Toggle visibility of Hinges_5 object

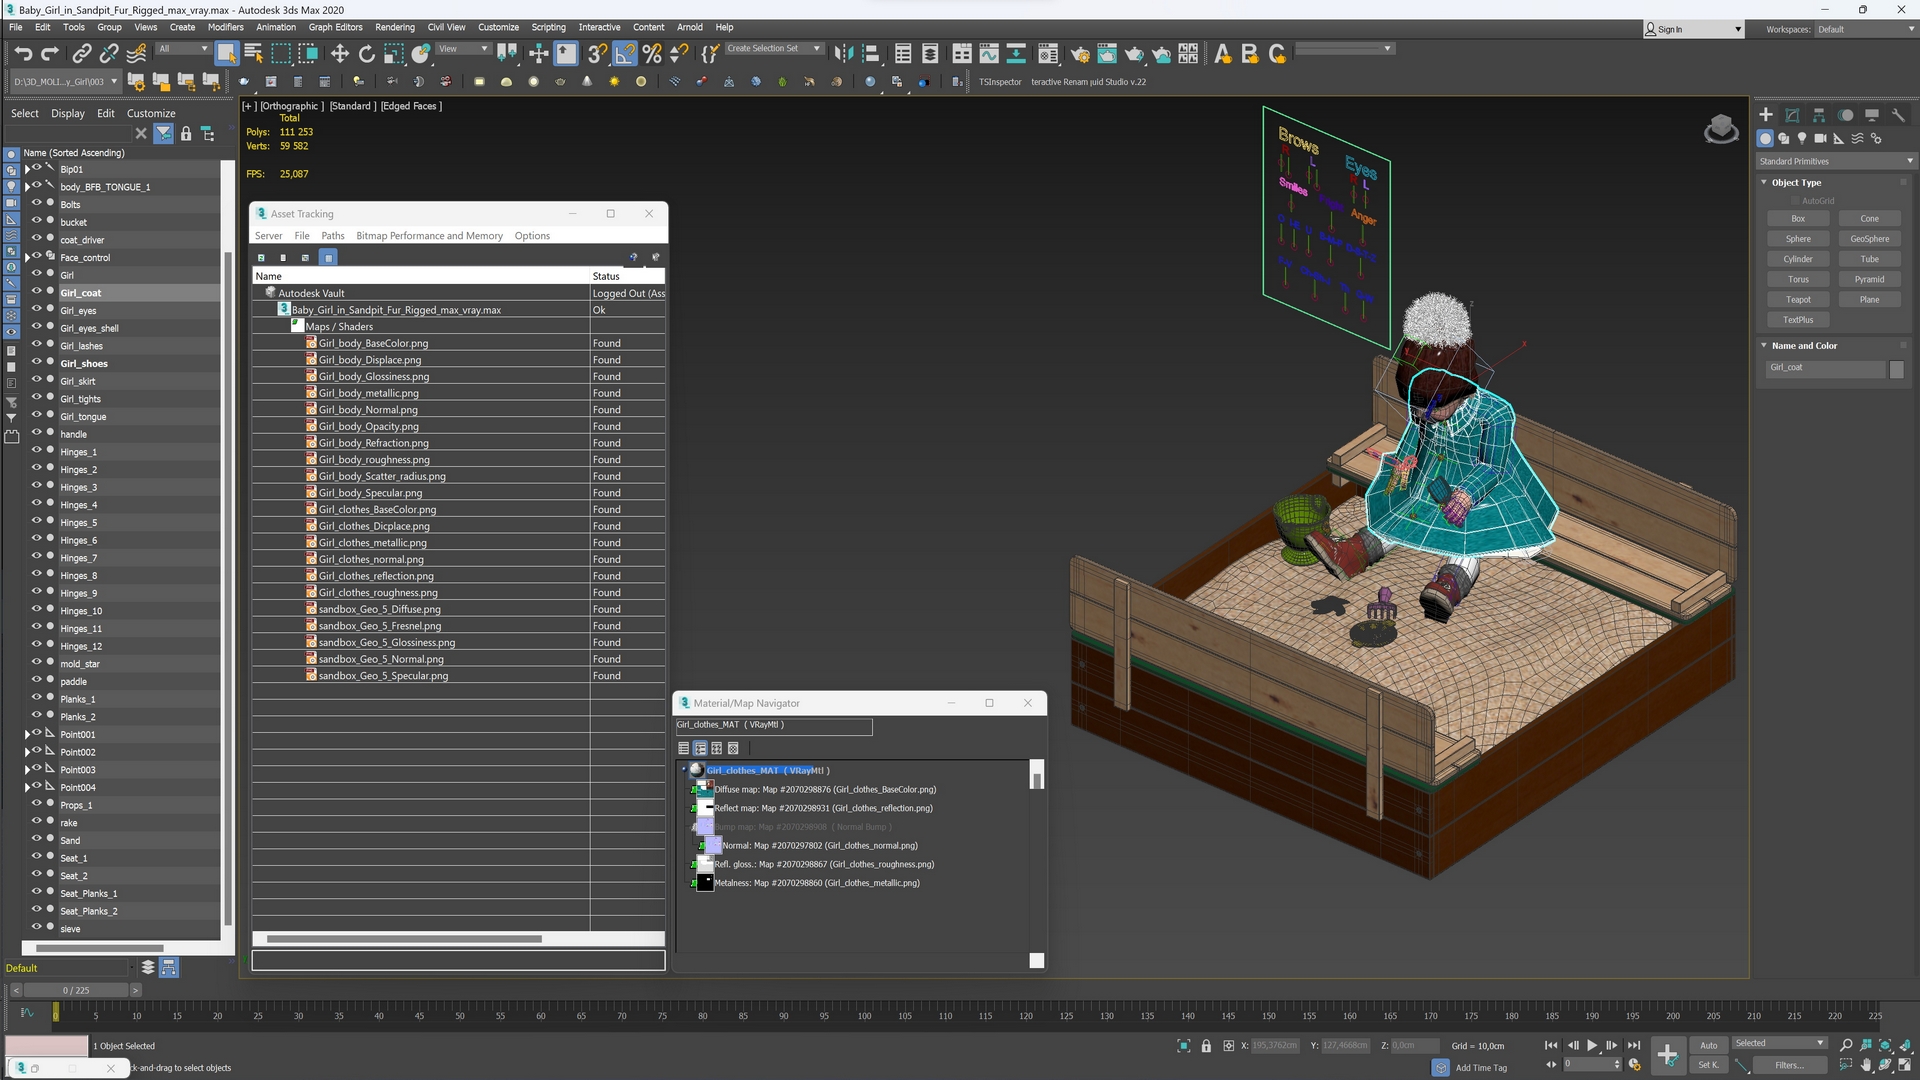36,521
